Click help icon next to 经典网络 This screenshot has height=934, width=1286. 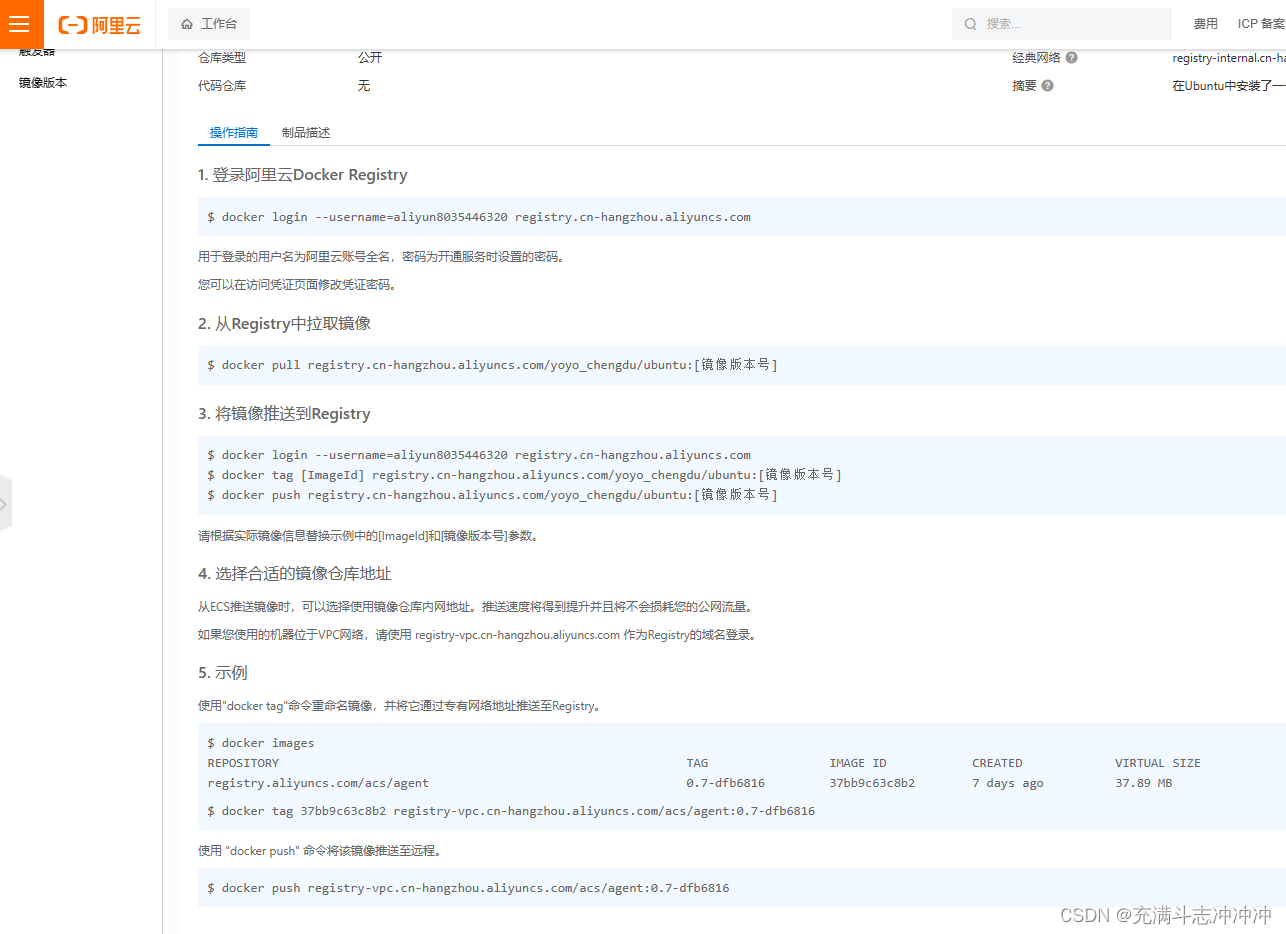click(x=1071, y=58)
